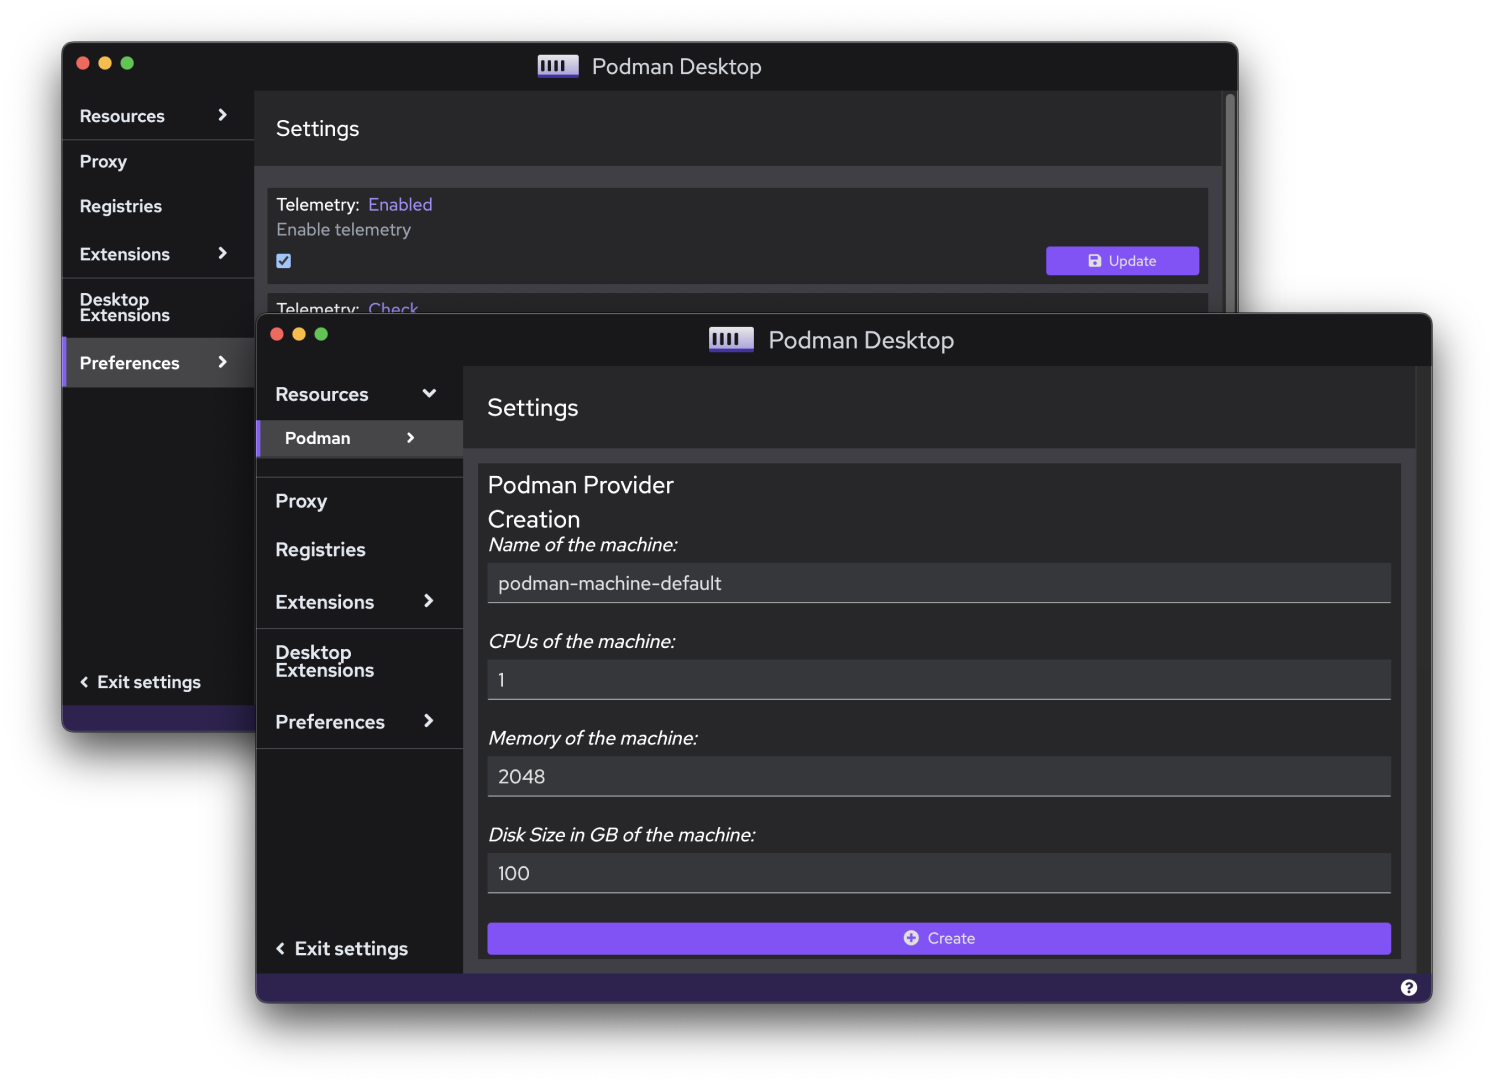Click the Name of the machine field
Image resolution: width=1494 pixels, height=1085 pixels.
[939, 583]
